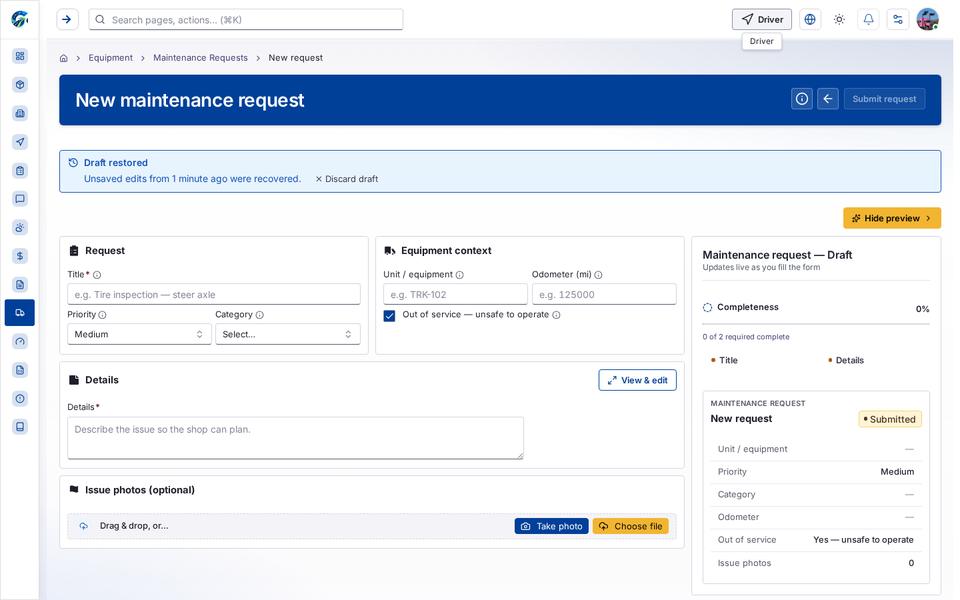Toggle the light/dark theme sun icon
This screenshot has width=960, height=600.
point(839,20)
